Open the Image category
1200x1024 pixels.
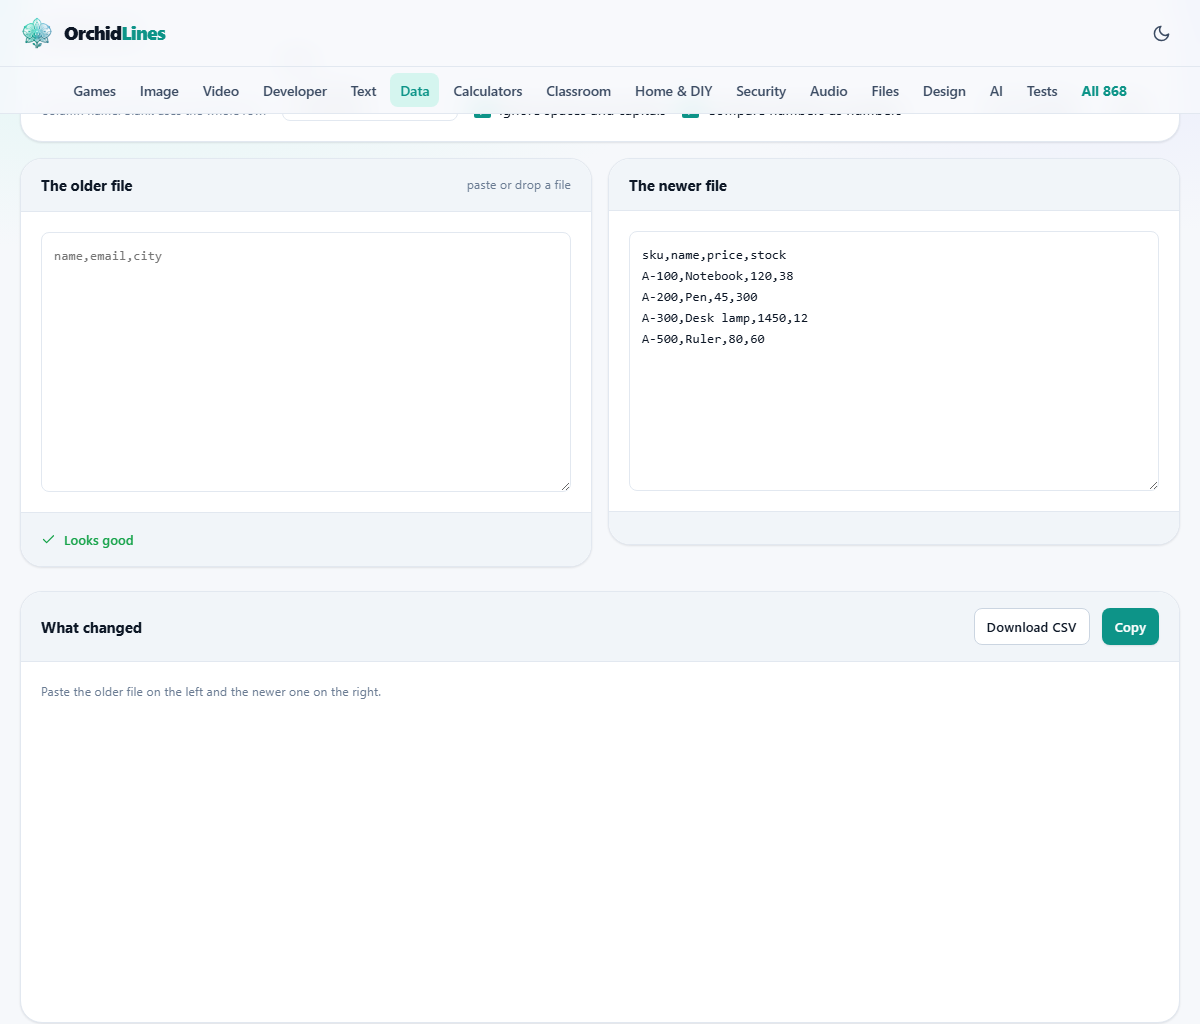click(x=159, y=91)
